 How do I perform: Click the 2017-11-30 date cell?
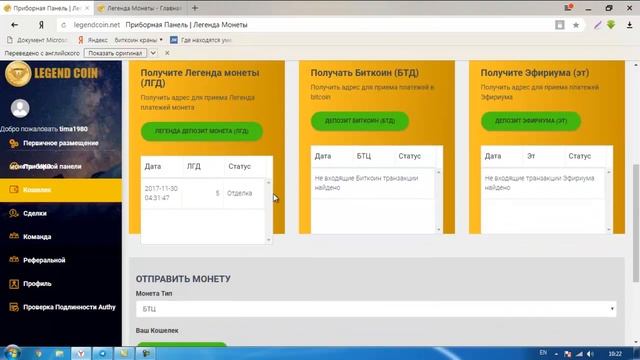(x=161, y=193)
